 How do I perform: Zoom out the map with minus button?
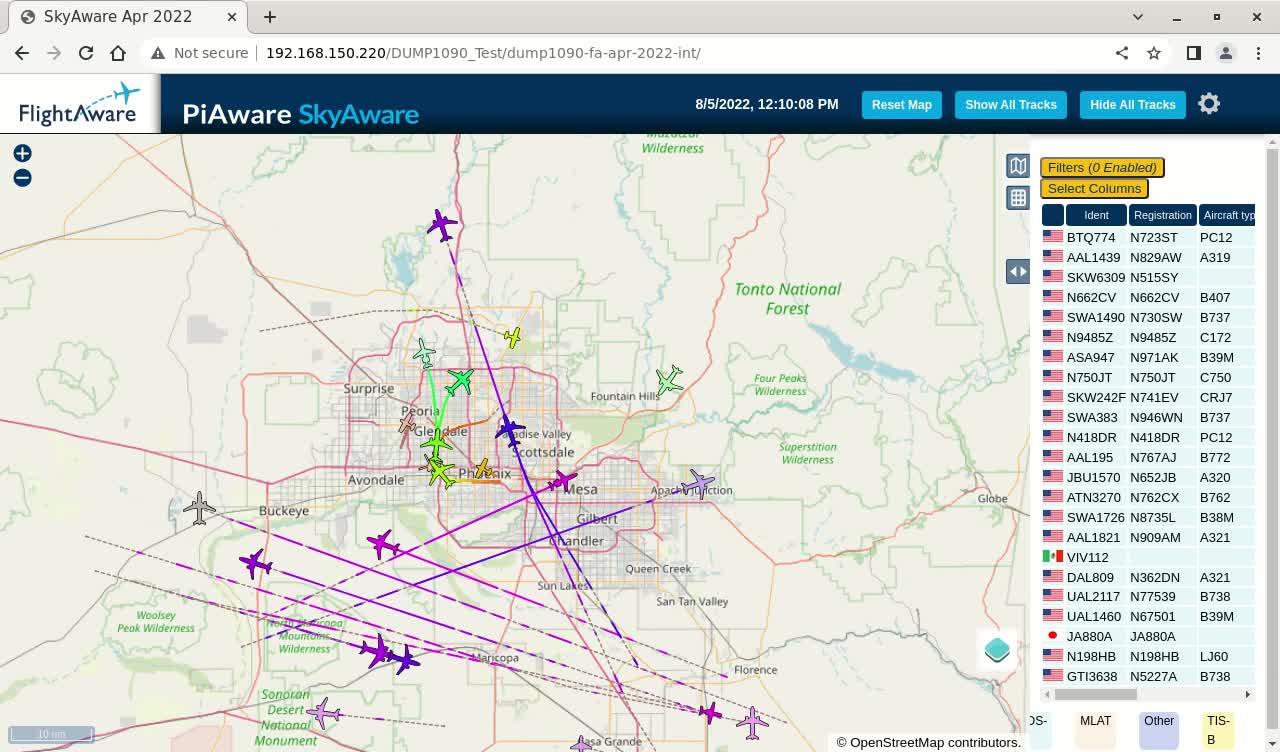22,178
